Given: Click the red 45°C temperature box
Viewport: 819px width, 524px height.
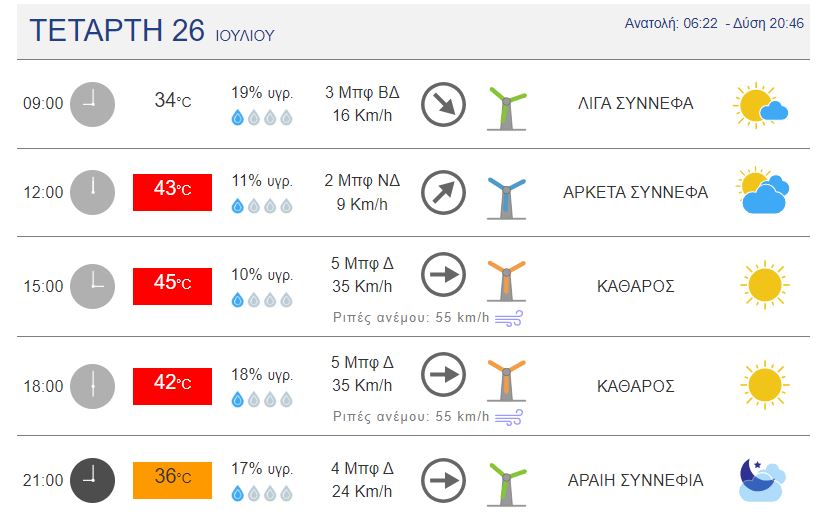Looking at the screenshot, I should click(172, 285).
